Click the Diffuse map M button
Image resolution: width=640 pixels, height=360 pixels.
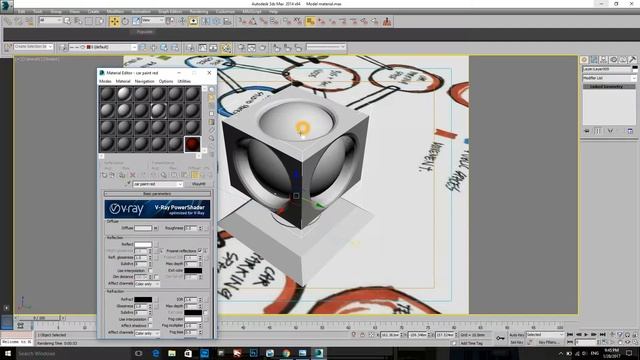[156, 228]
